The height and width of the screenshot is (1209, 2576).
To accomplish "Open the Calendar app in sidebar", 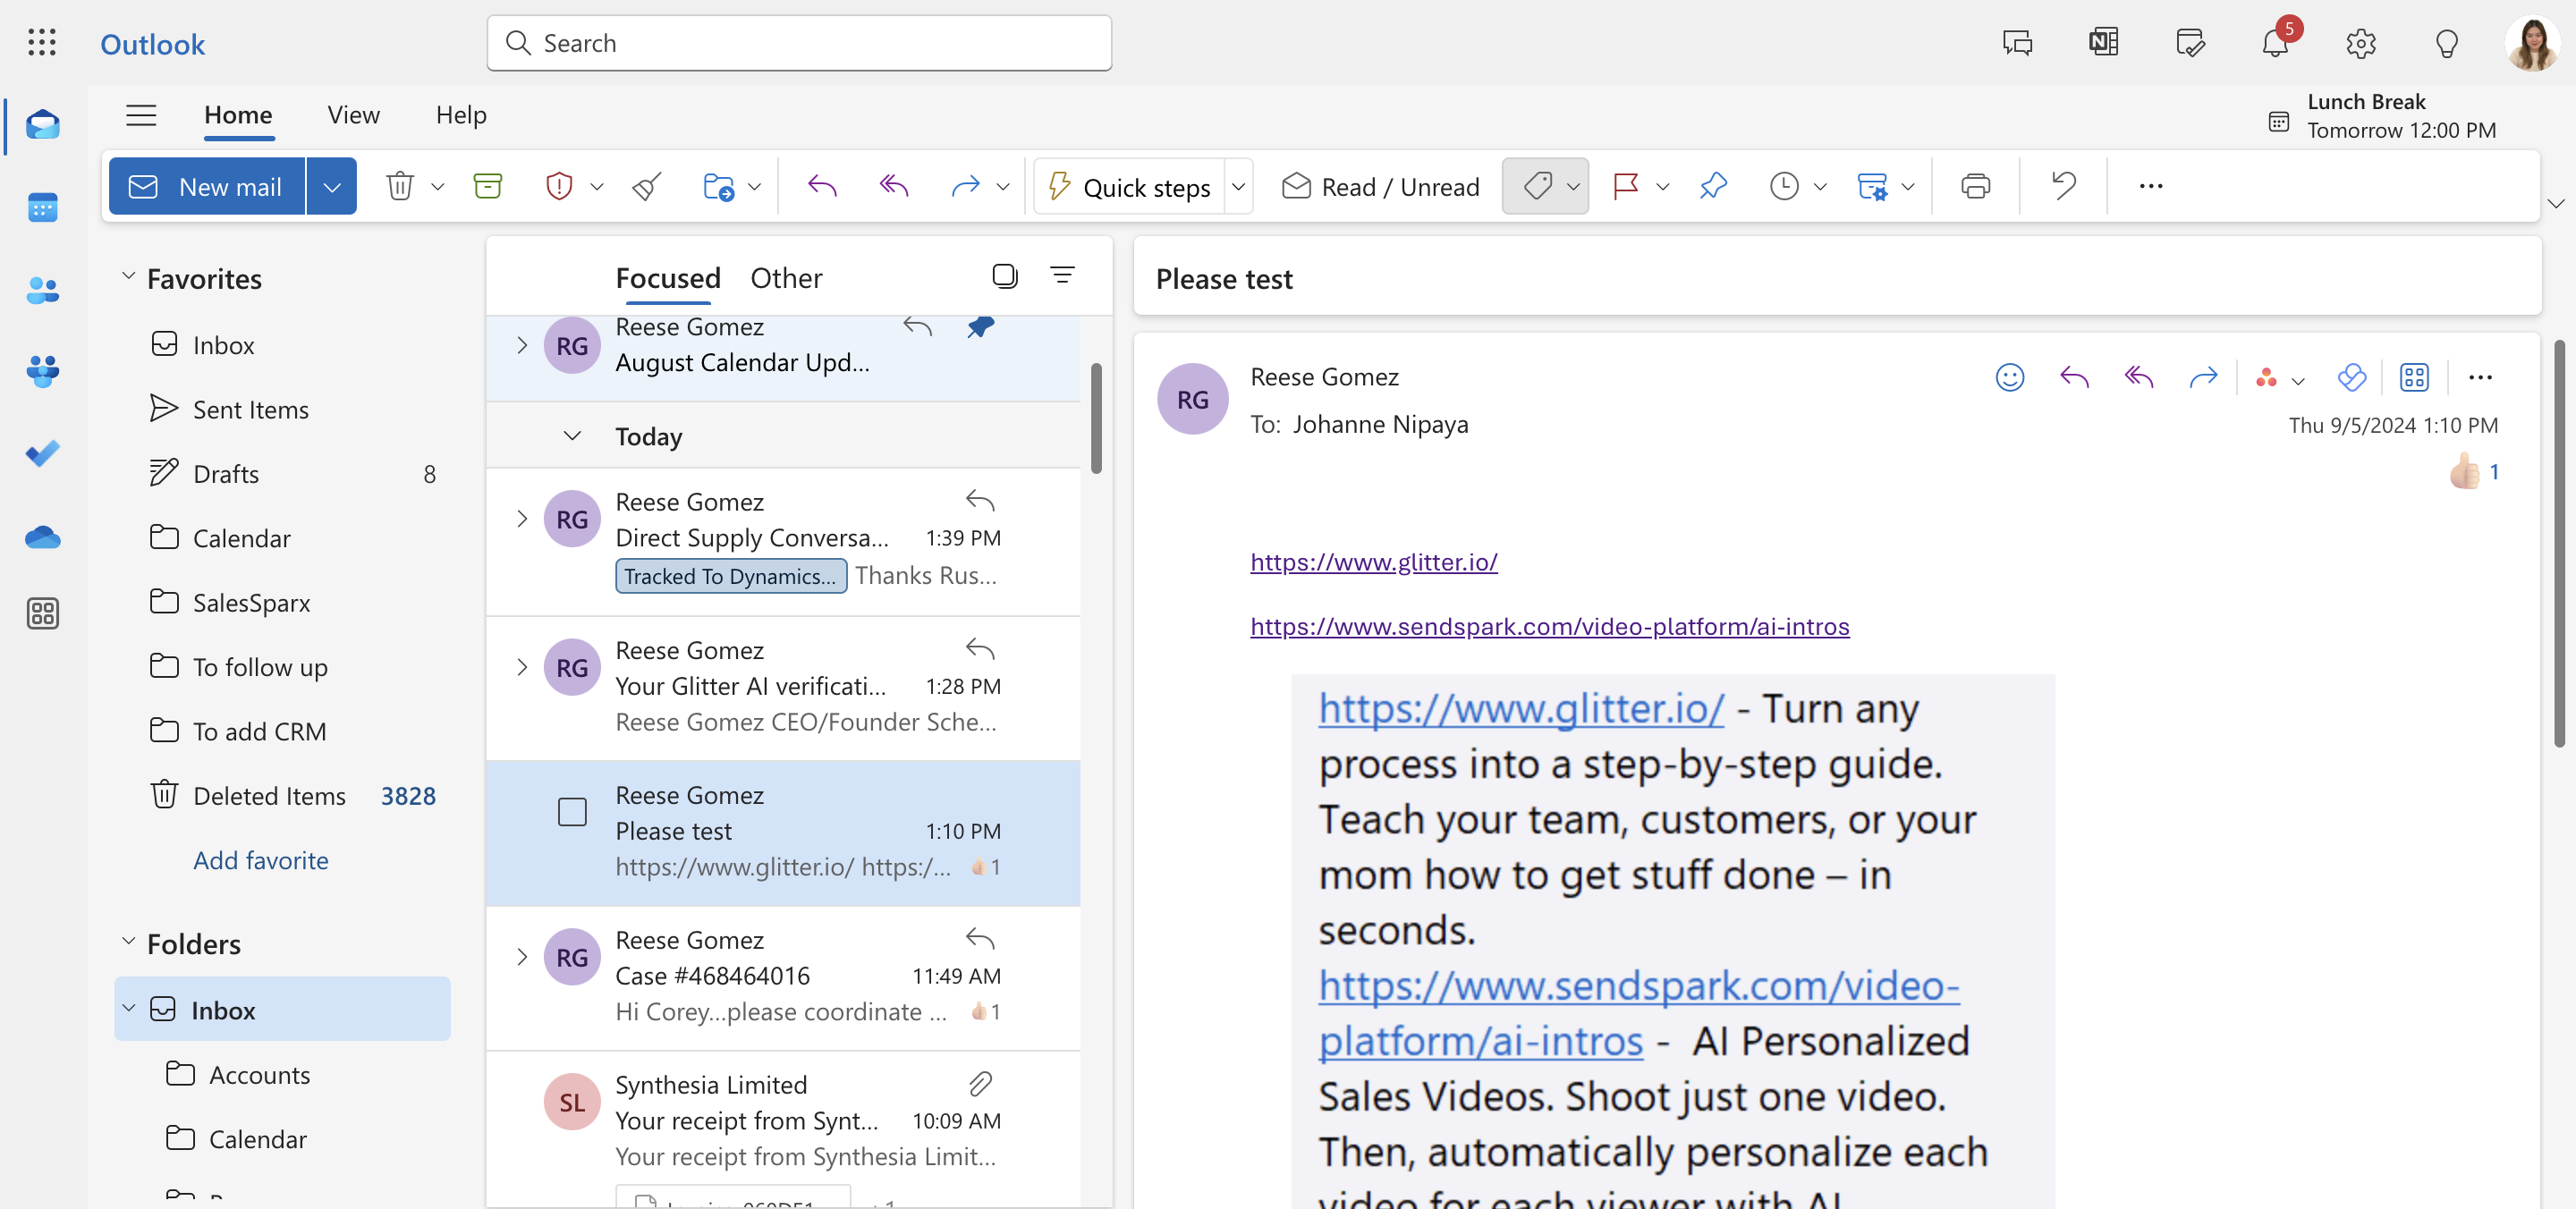I will pyautogui.click(x=42, y=208).
